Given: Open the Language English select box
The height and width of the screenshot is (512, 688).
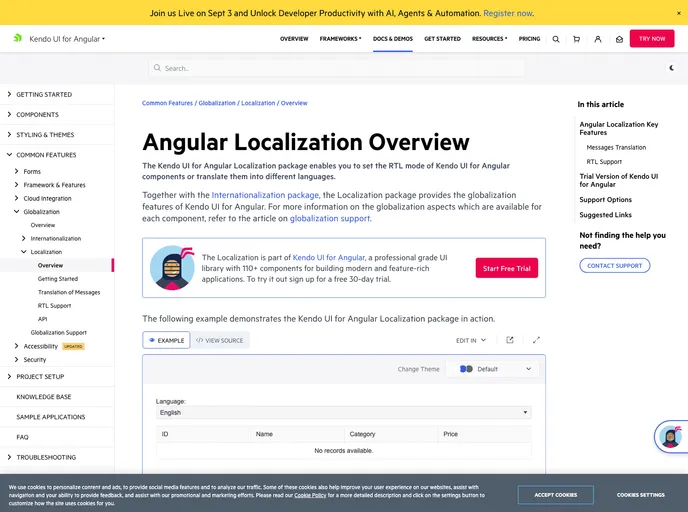Looking at the screenshot, I should (x=344, y=412).
